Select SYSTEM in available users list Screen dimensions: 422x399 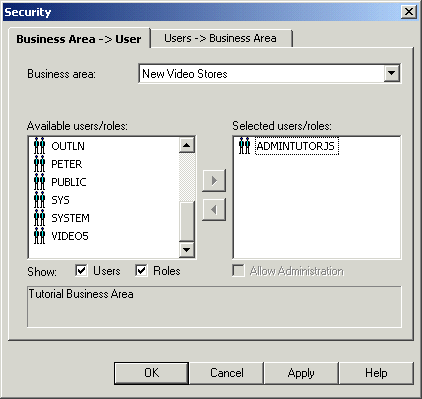point(70,218)
